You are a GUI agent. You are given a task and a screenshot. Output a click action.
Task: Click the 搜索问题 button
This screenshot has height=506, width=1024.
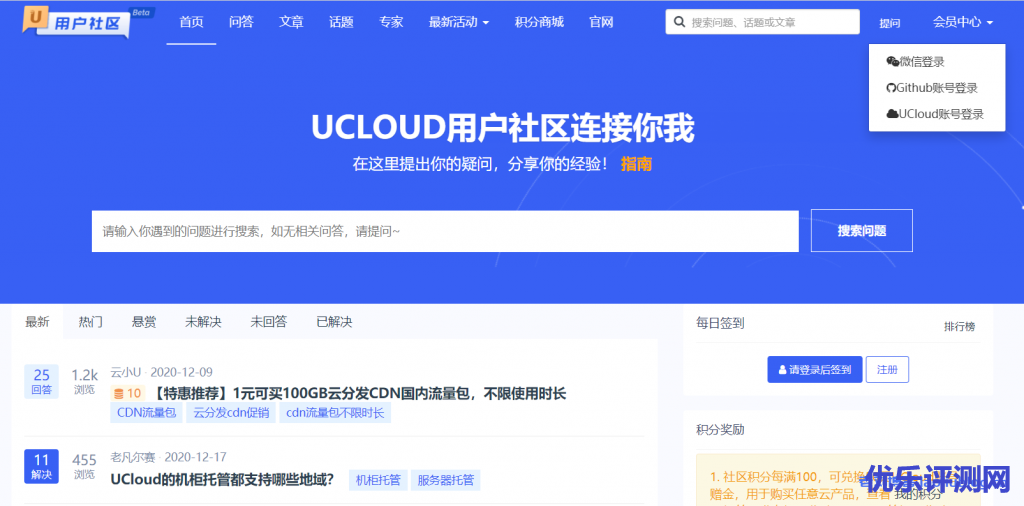point(862,230)
